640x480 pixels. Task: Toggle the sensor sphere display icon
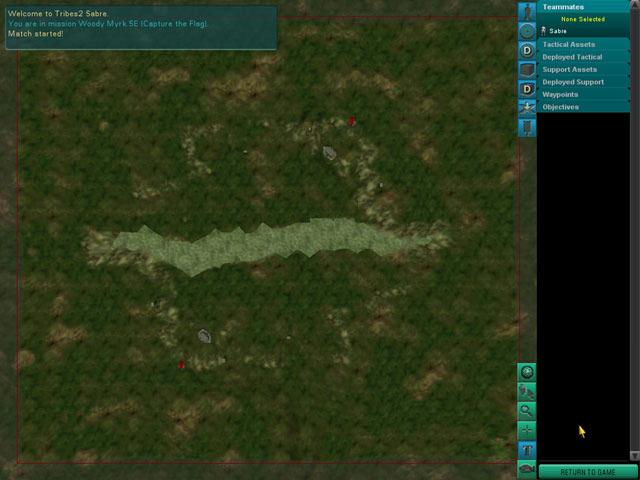point(527,372)
